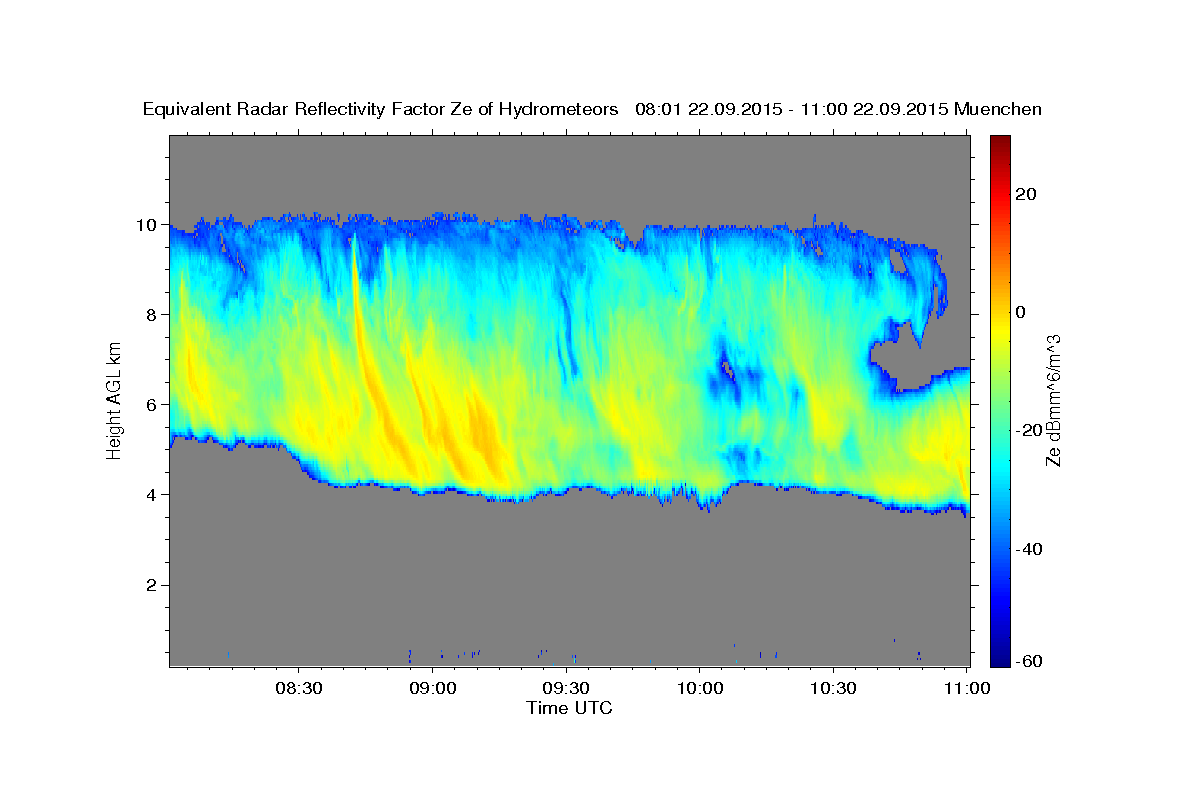Click the '09:00' time tick label

pyautogui.click(x=434, y=688)
